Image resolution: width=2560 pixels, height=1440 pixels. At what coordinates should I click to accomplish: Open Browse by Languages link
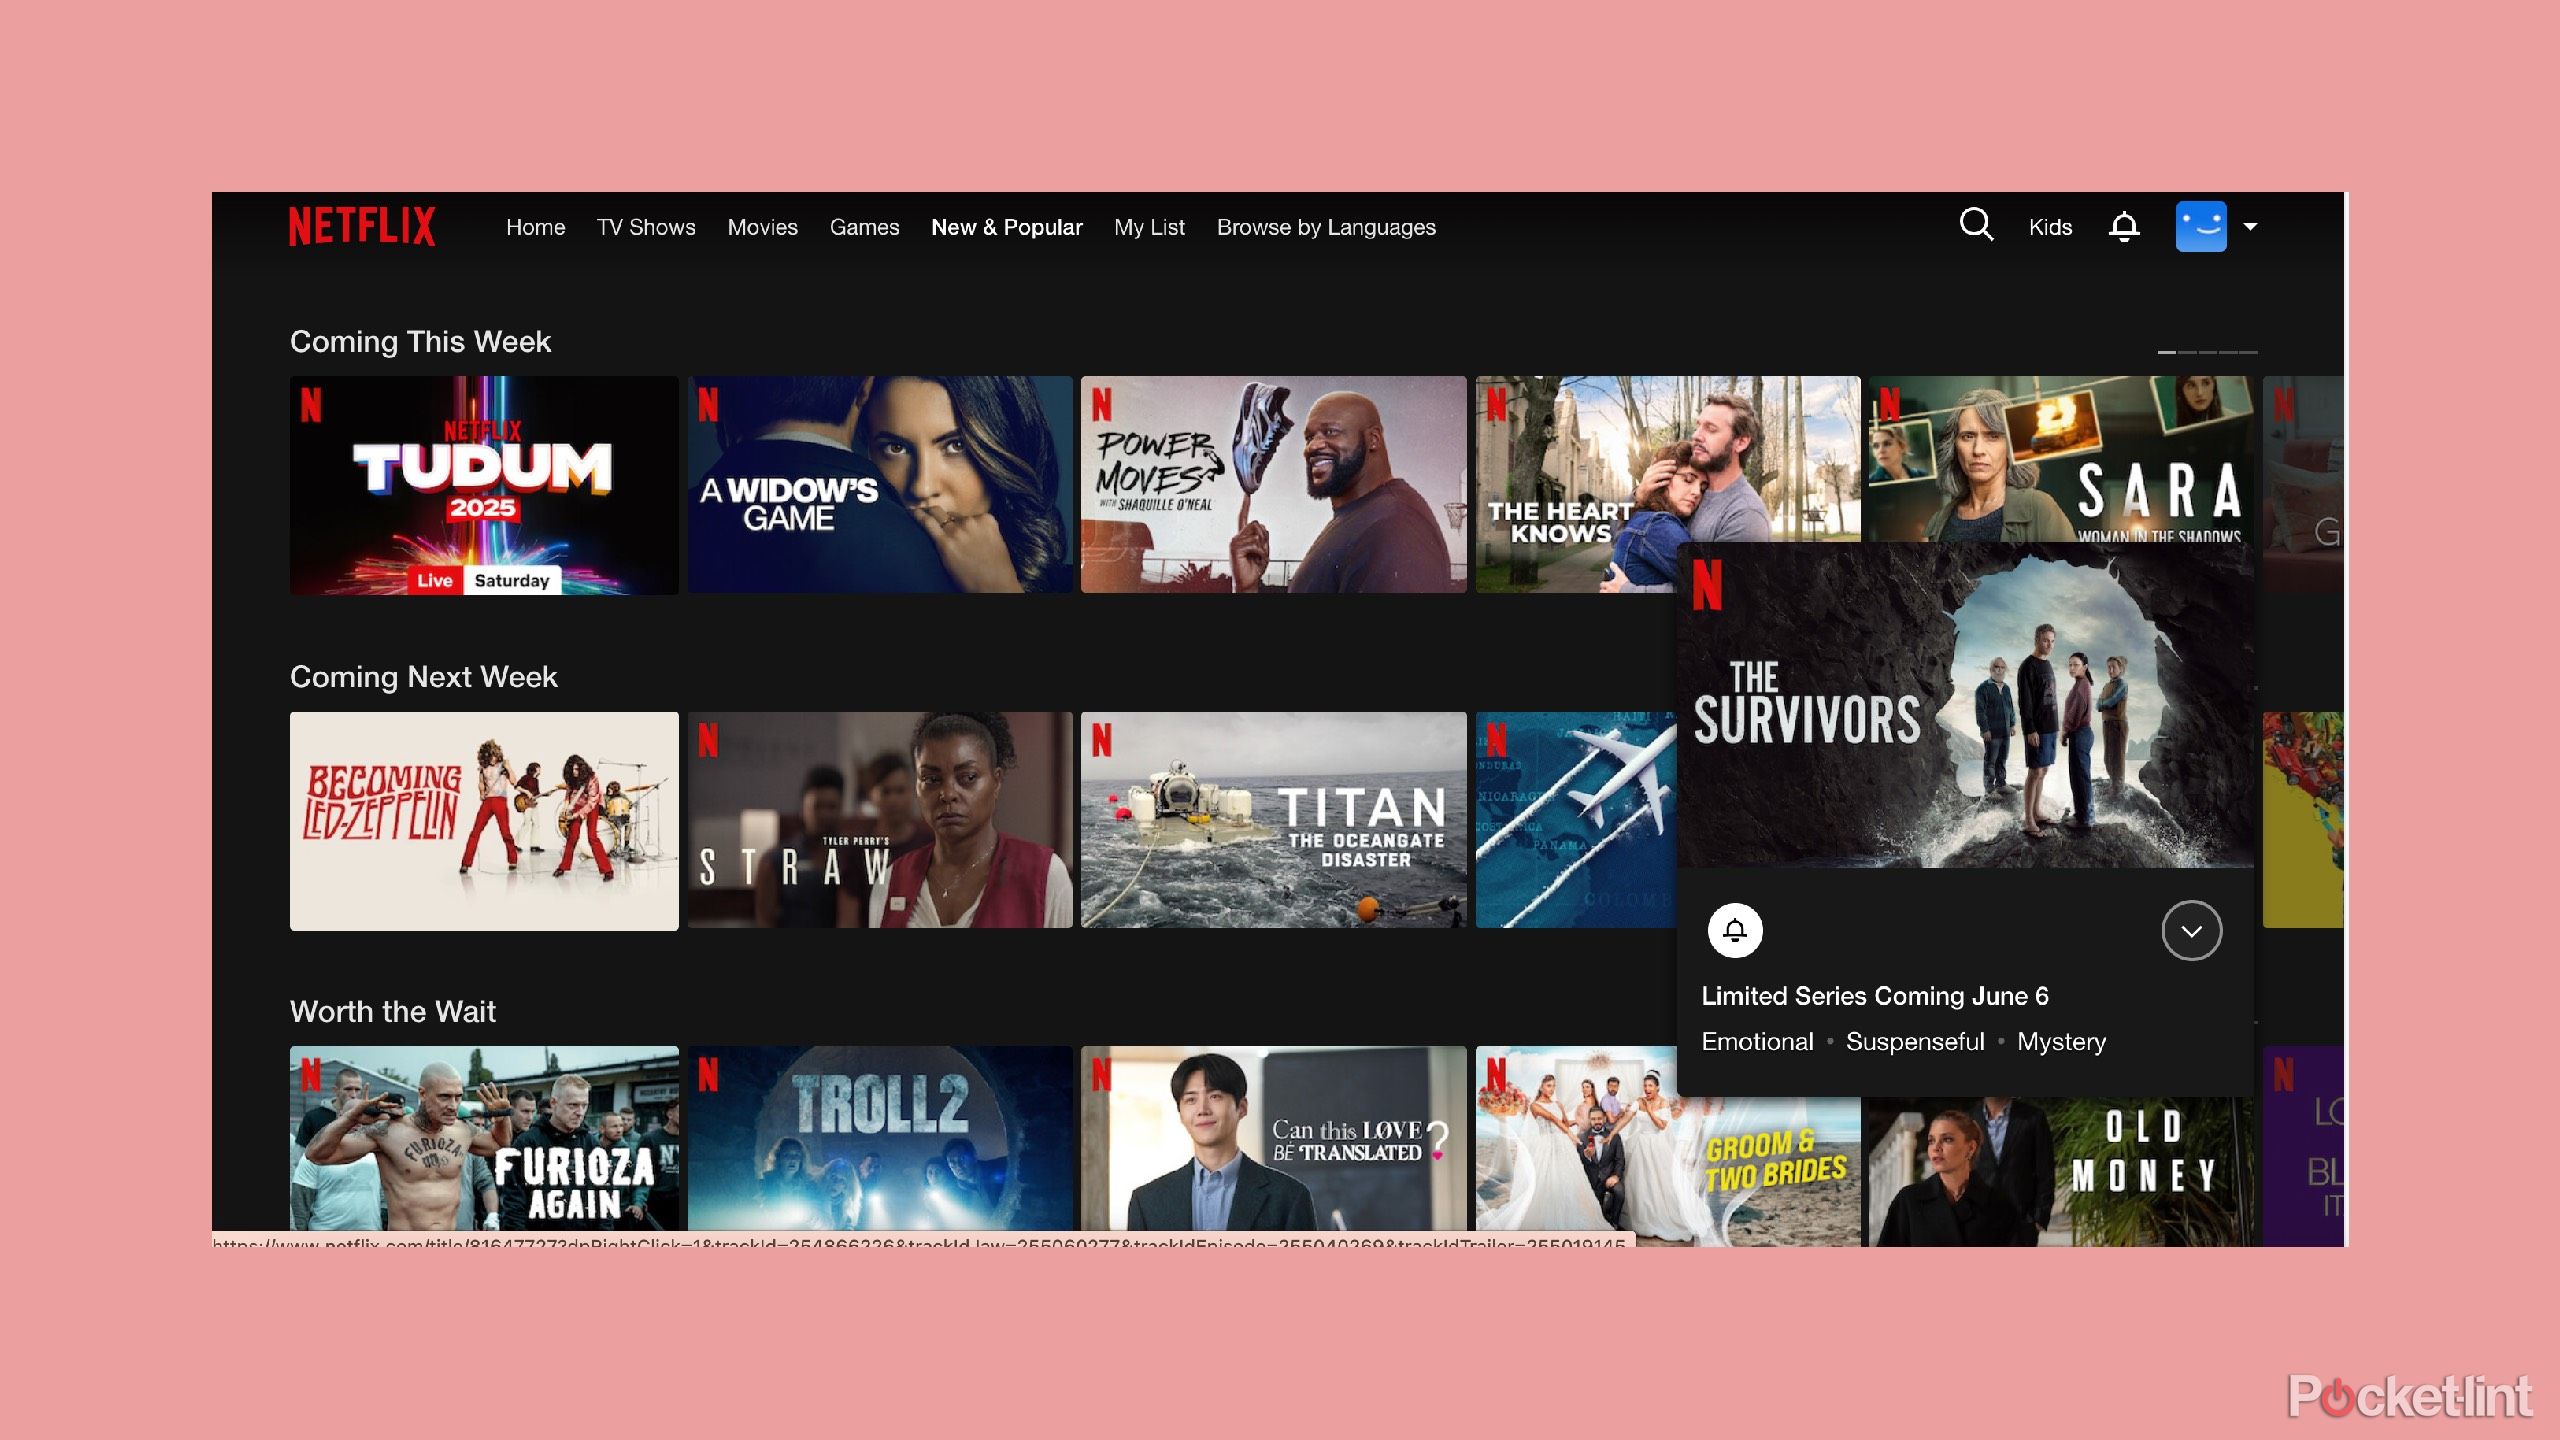pos(1326,227)
